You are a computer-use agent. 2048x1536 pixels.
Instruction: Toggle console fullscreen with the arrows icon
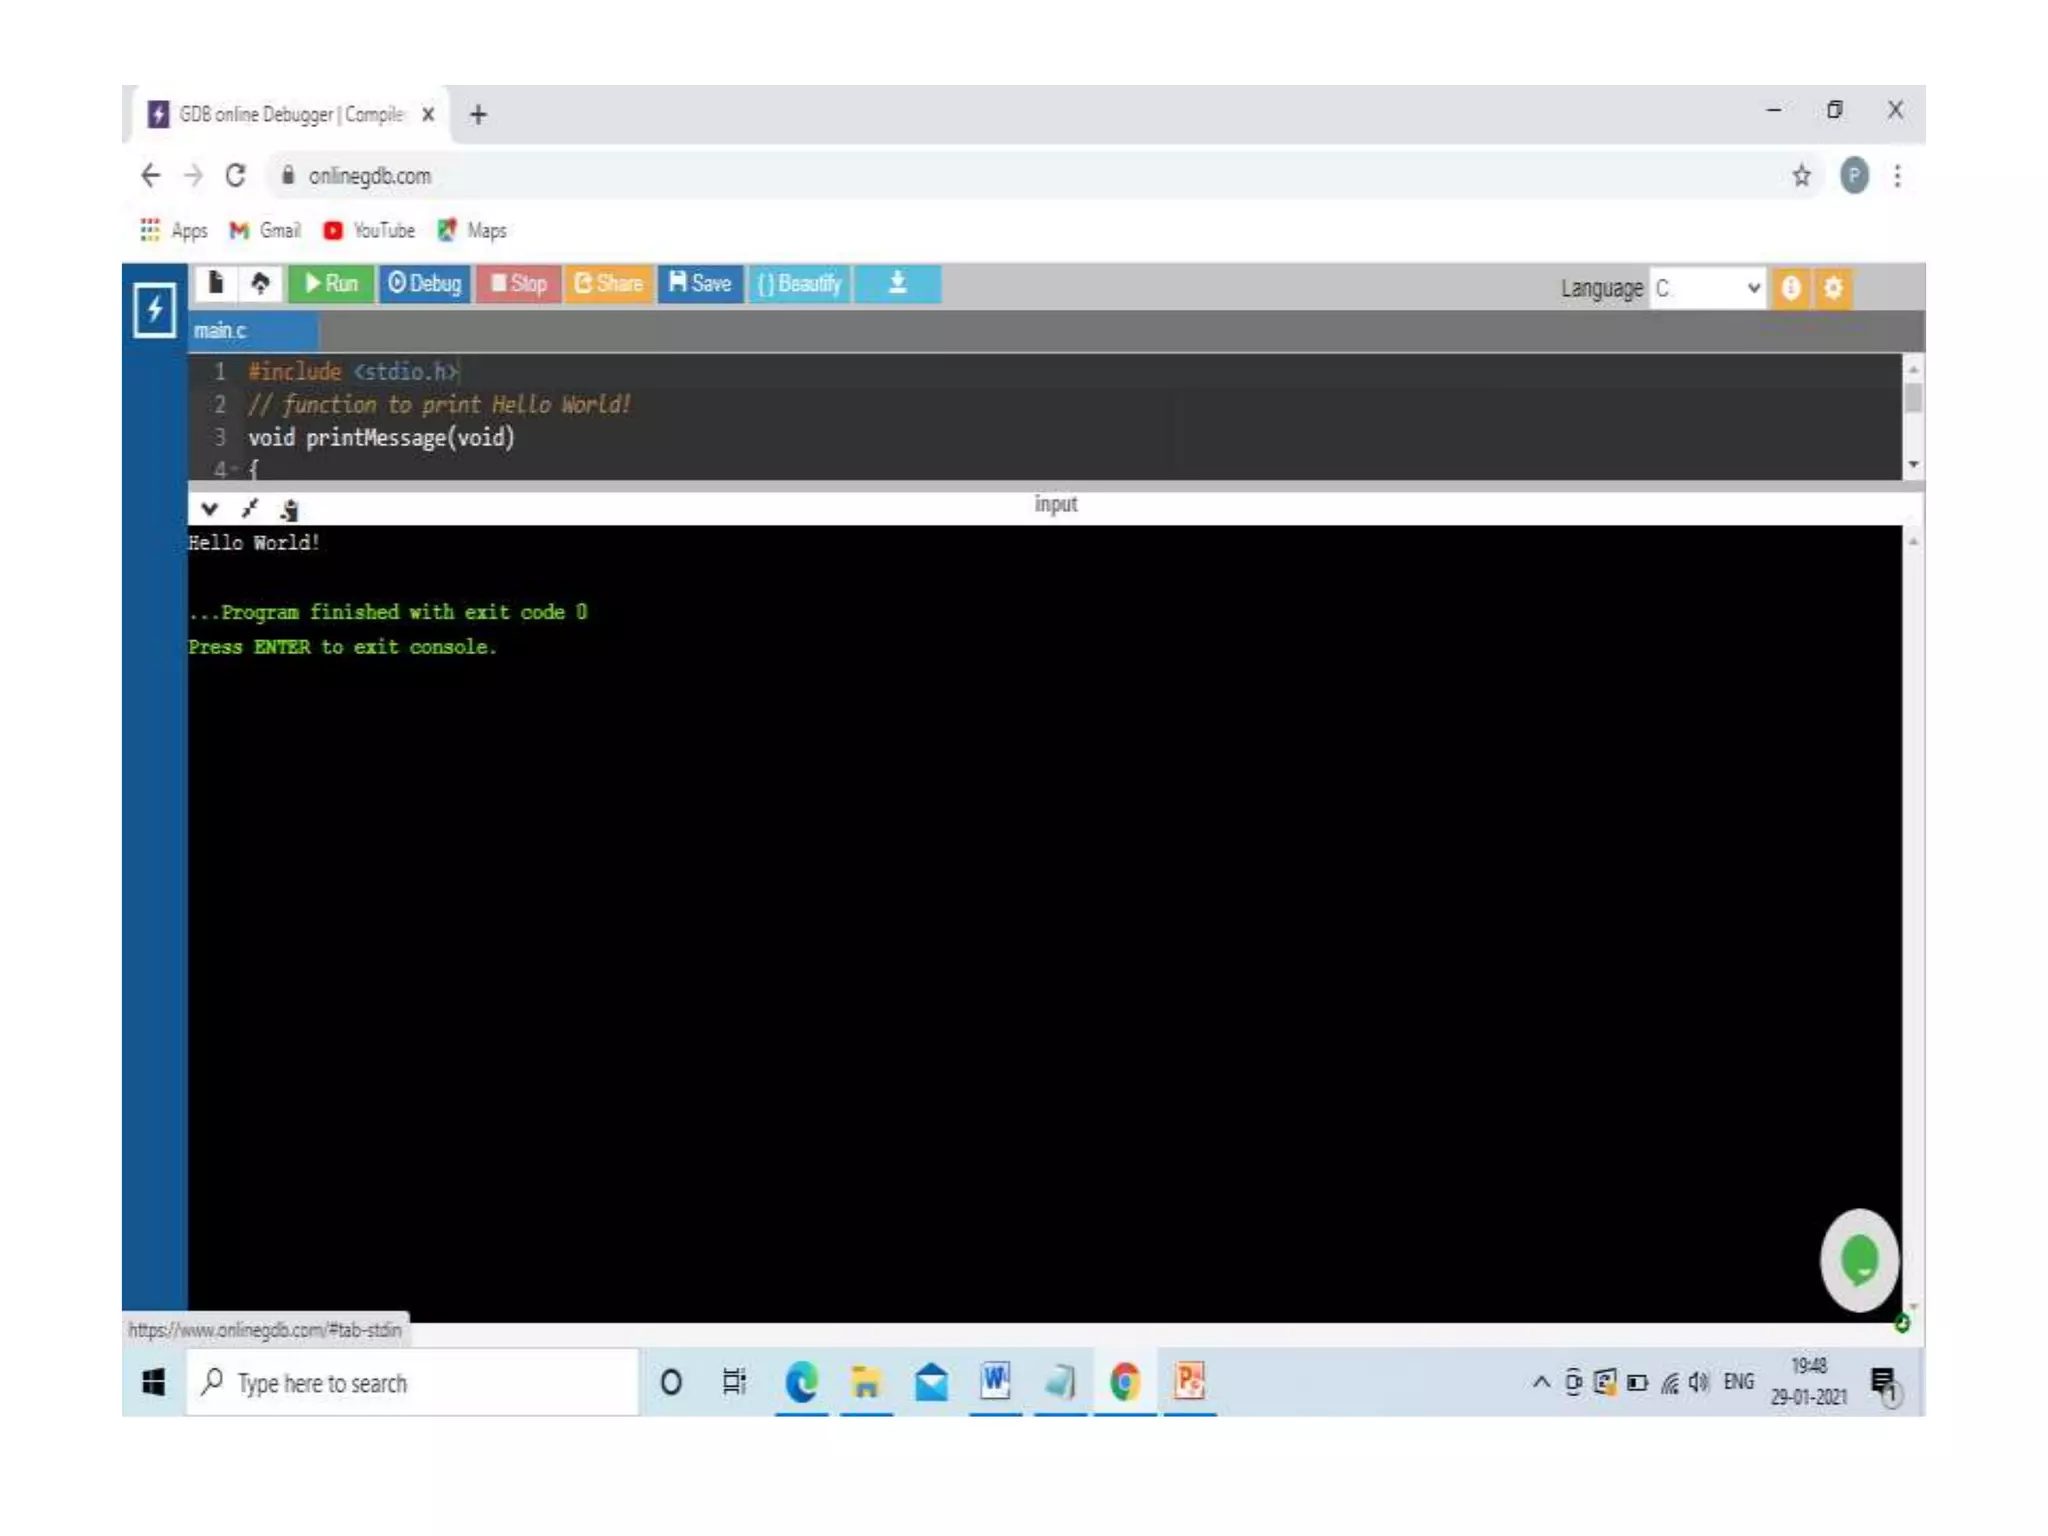coord(250,509)
